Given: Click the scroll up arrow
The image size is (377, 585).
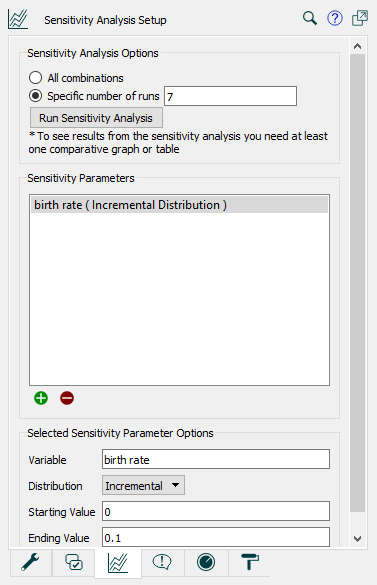Looking at the screenshot, I should click(x=357, y=46).
